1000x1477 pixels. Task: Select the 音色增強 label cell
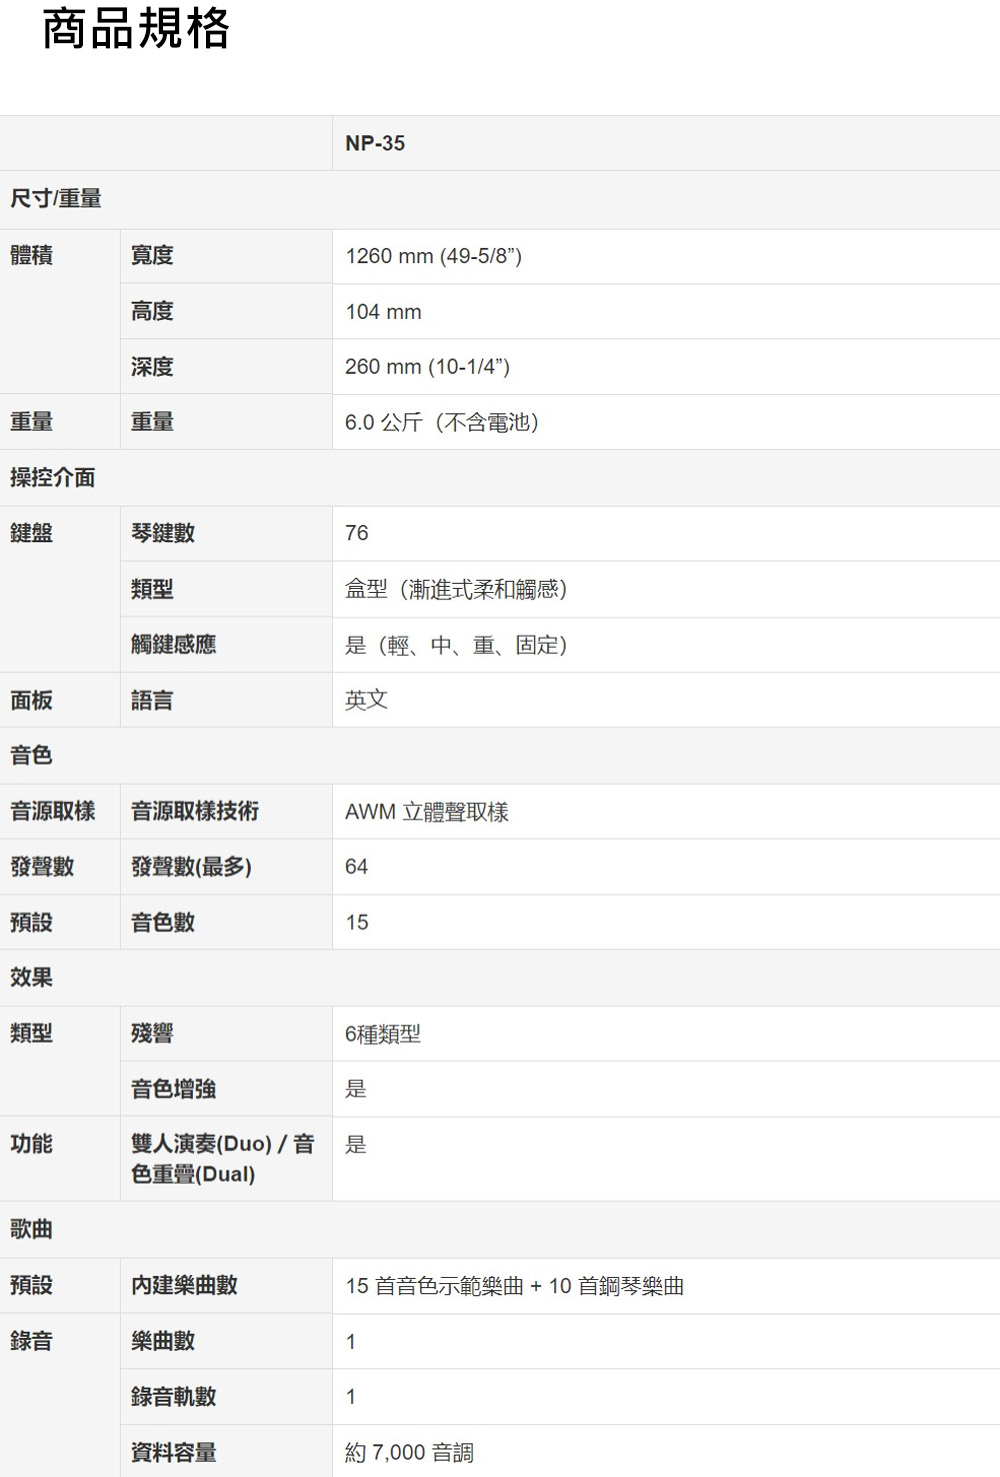(226, 1088)
